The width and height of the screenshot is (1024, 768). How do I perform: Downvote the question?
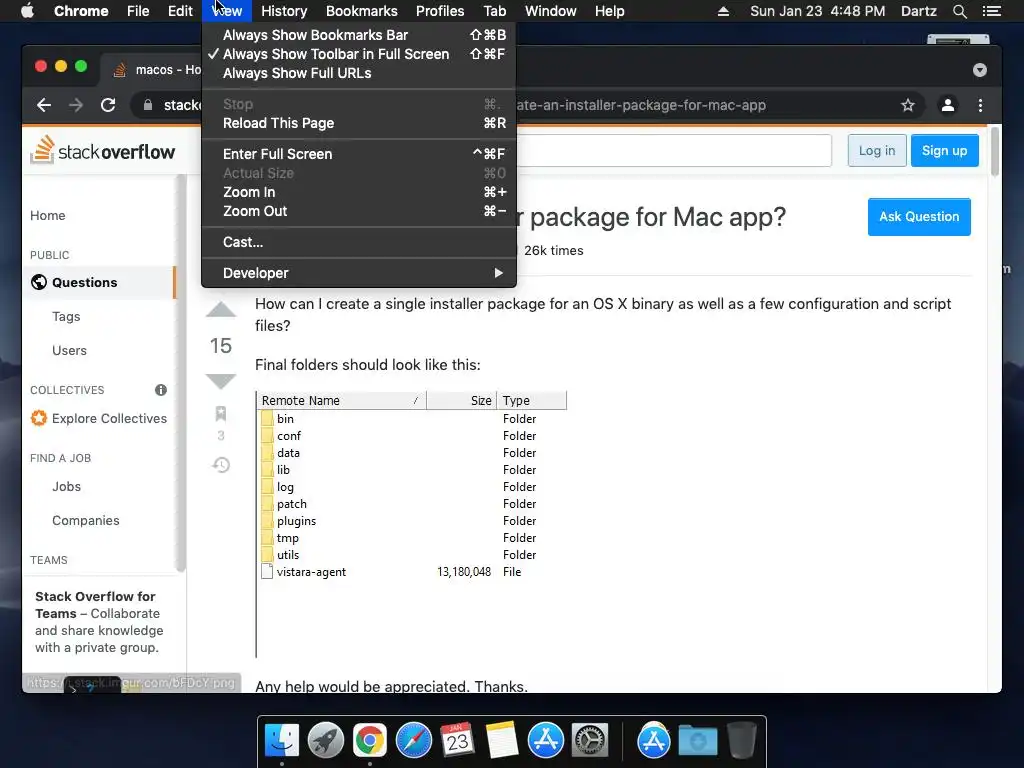[x=221, y=381]
